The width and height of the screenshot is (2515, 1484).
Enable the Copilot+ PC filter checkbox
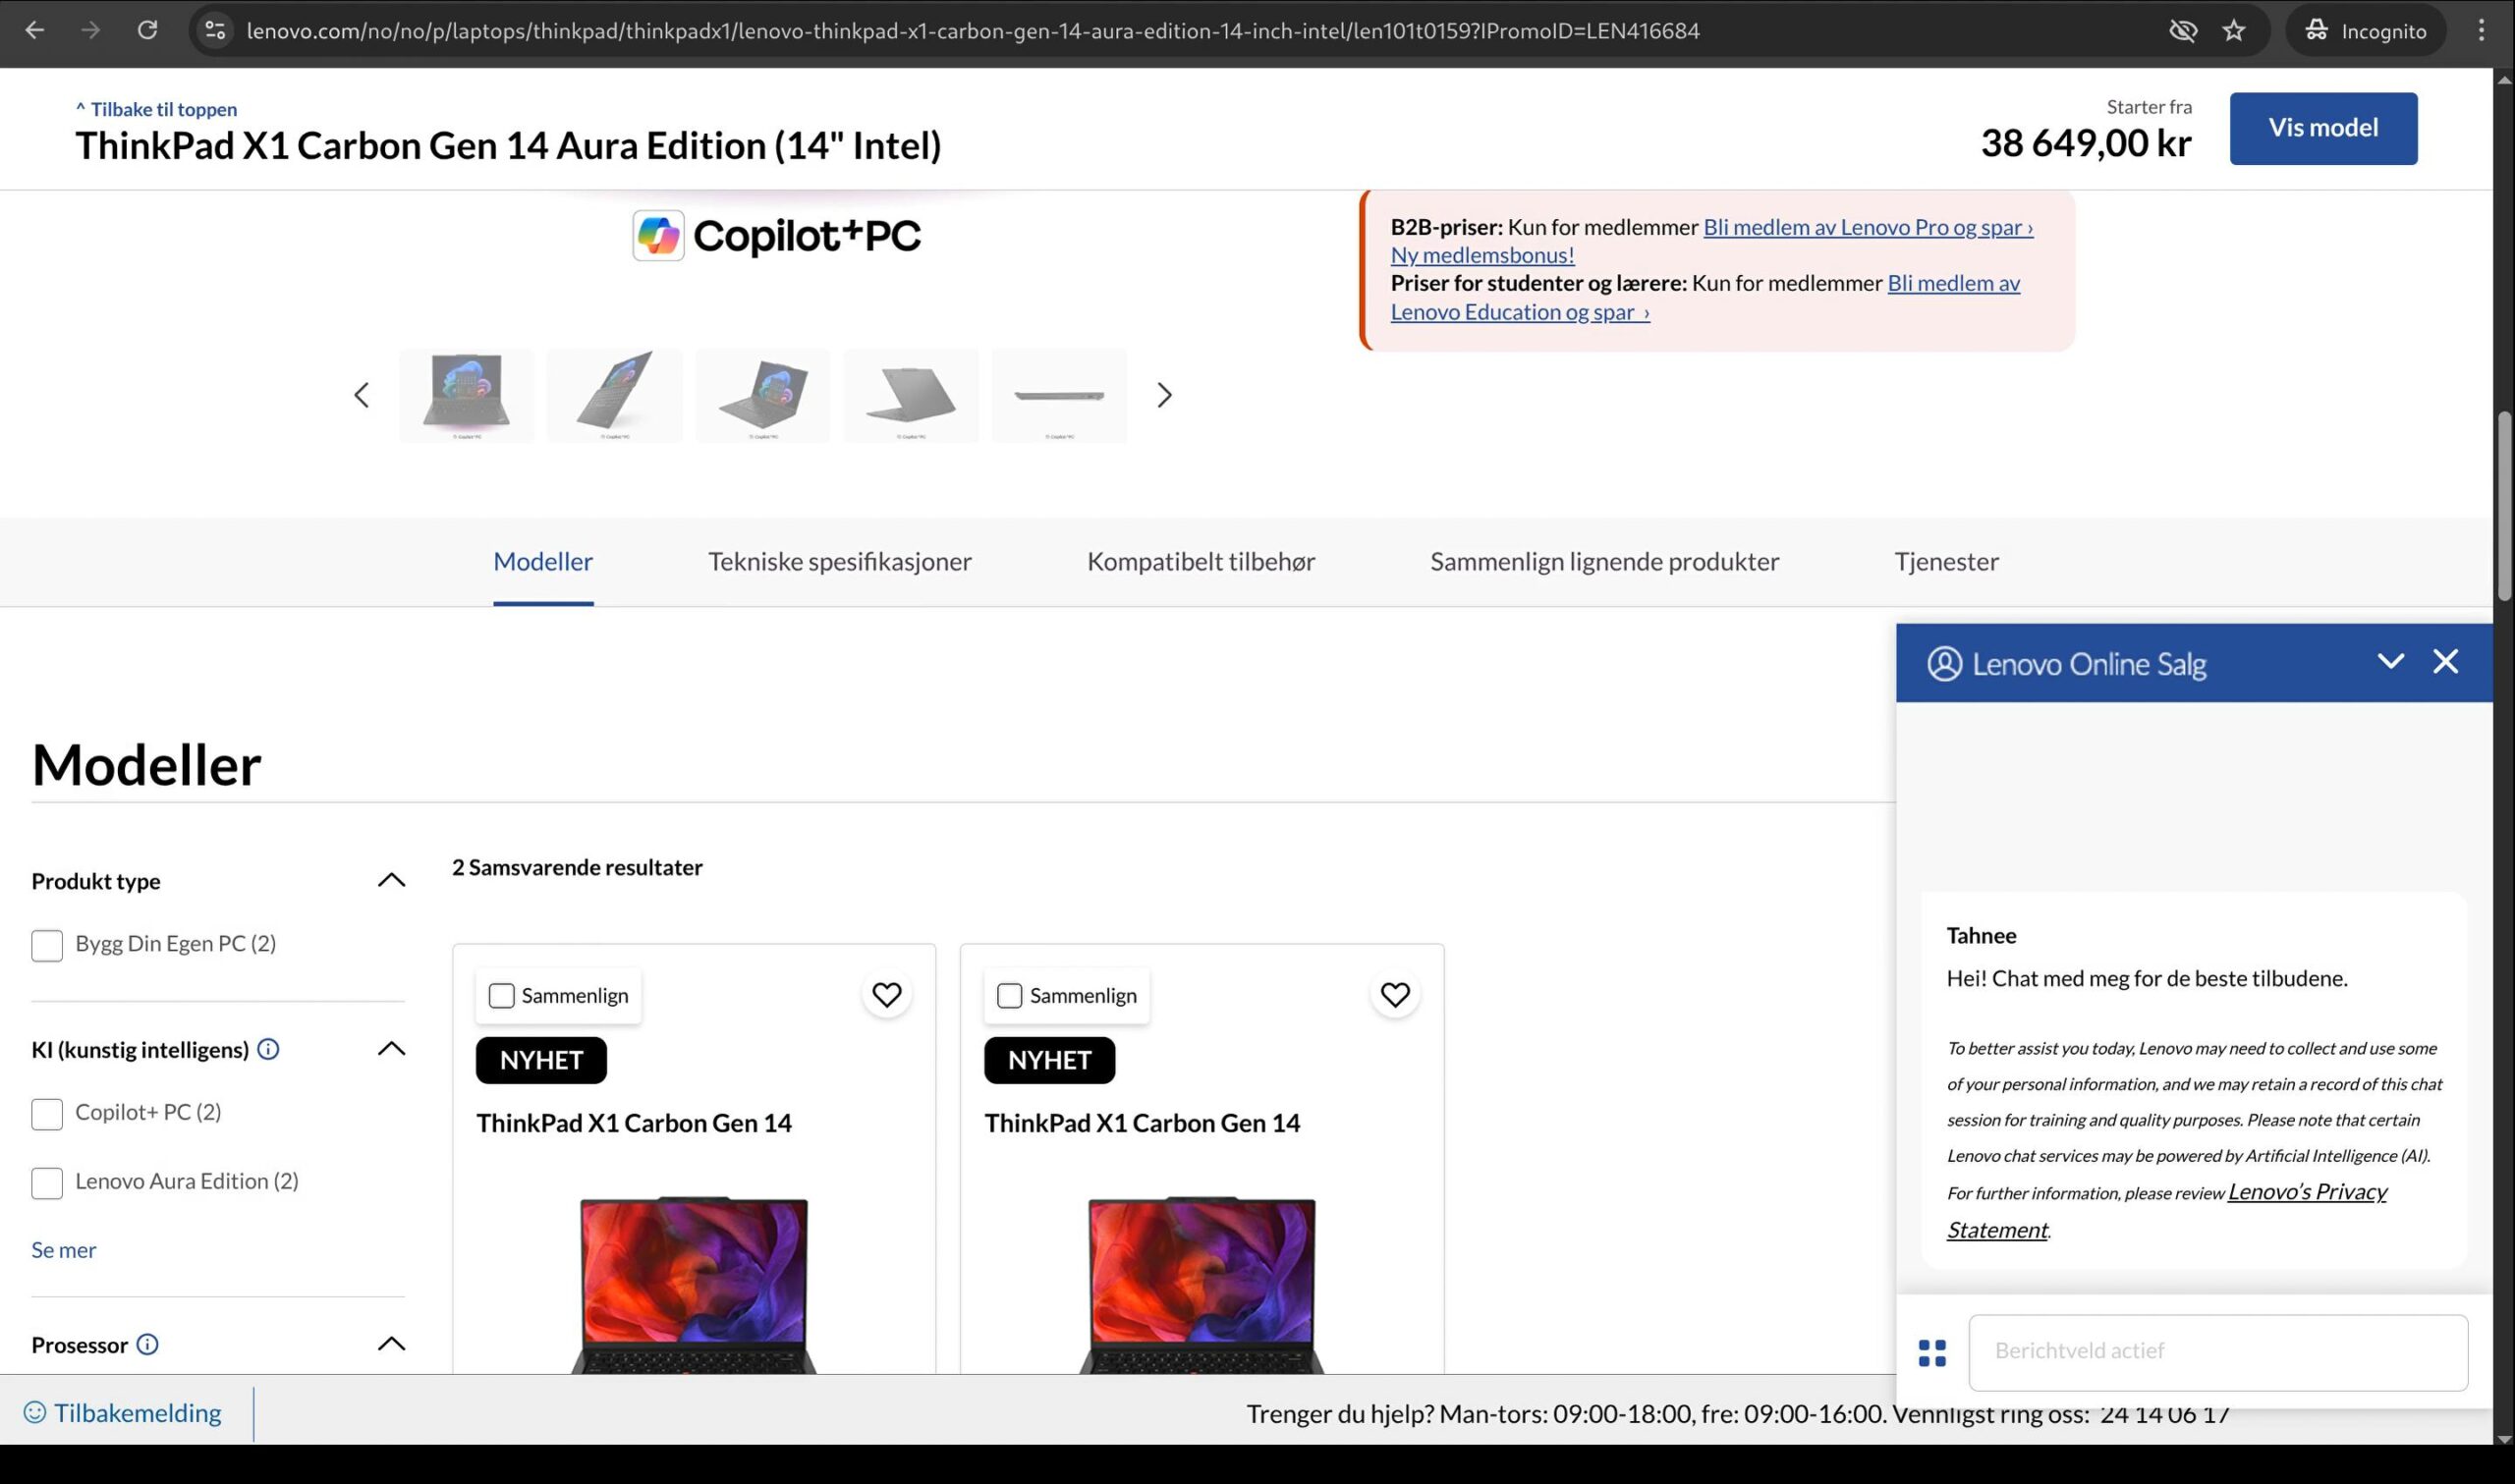(x=47, y=1113)
